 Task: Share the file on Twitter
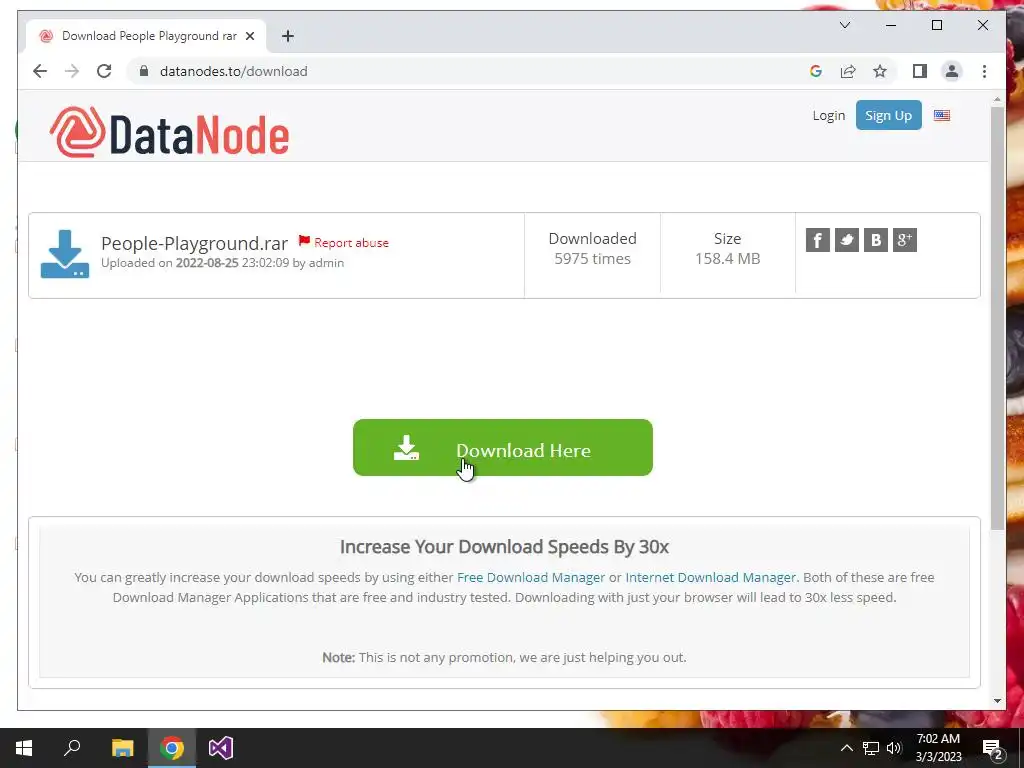[x=847, y=240]
